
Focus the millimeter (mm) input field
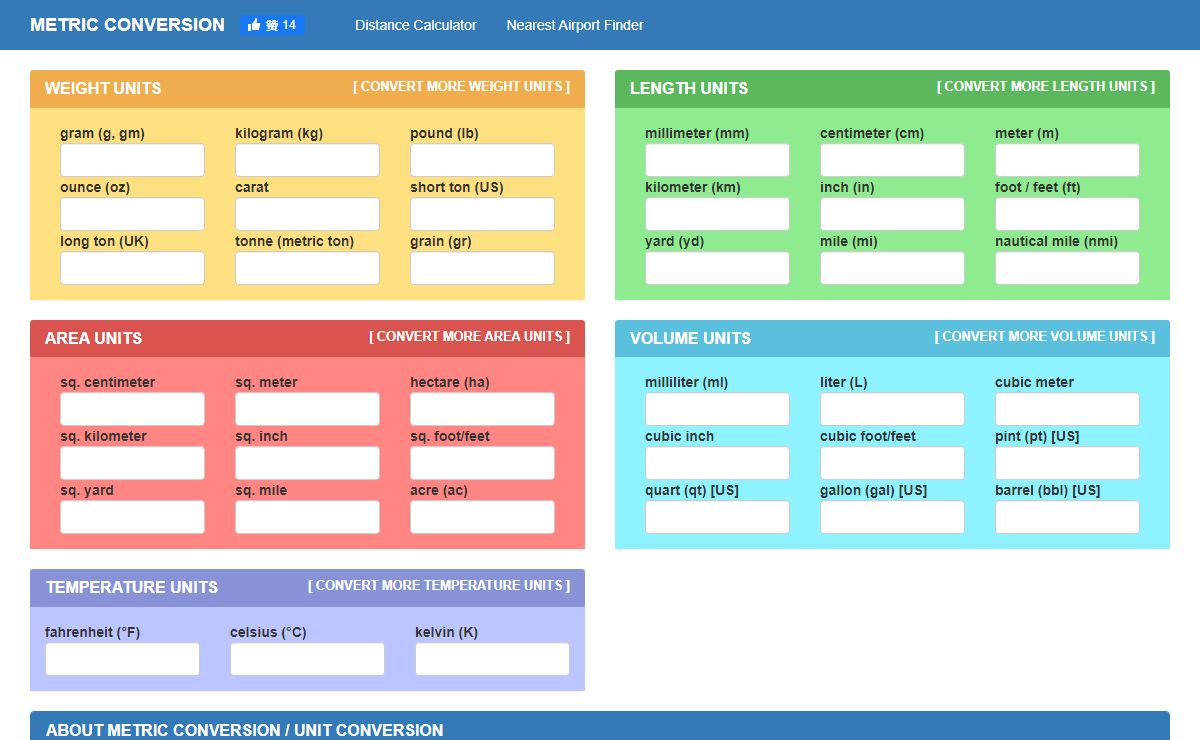point(717,160)
